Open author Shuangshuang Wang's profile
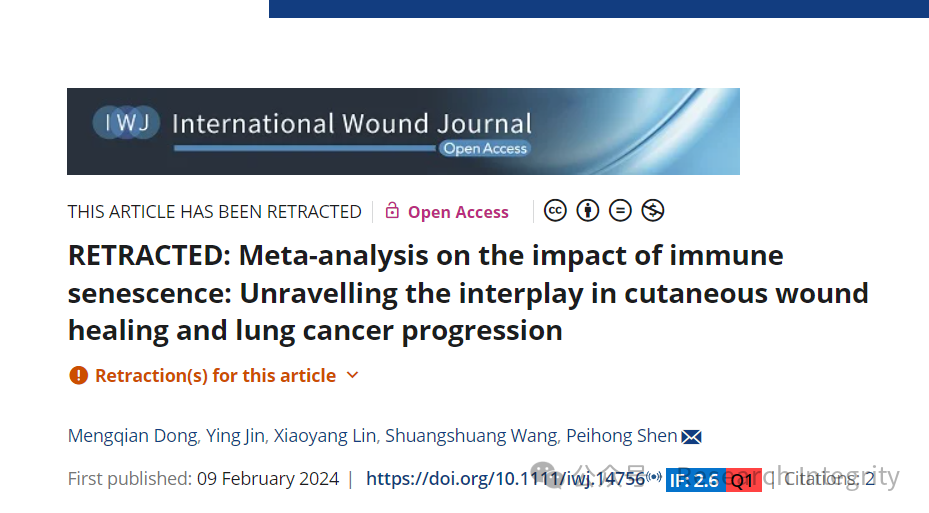929x513 pixels. (471, 436)
